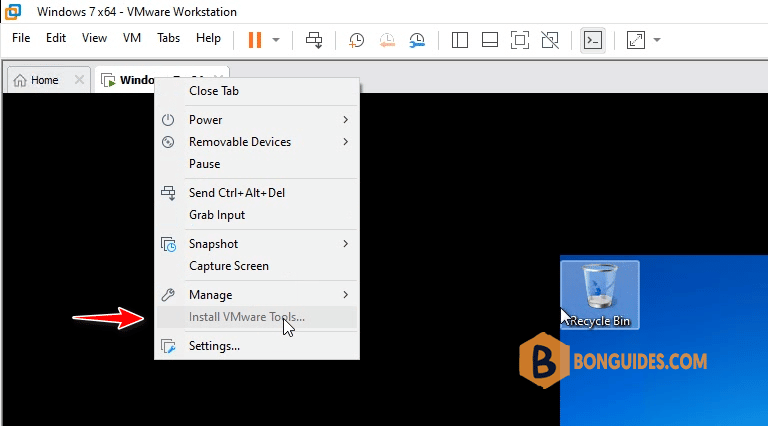Switch to the Home tab
768x426 pixels.
coord(44,80)
